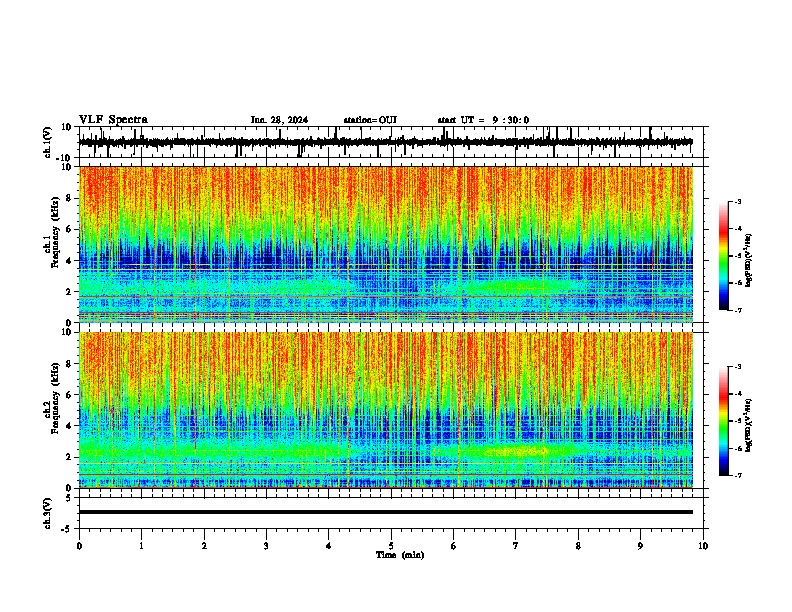Click the log(PSD) units label beside ch.1 color bar
792x612 pixels.
pos(749,261)
